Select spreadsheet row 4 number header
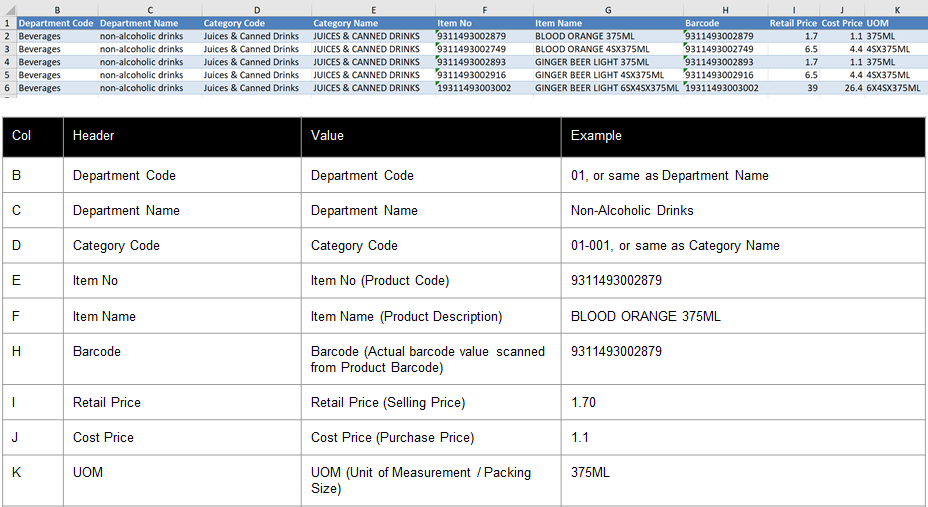928x507 pixels. 8,62
